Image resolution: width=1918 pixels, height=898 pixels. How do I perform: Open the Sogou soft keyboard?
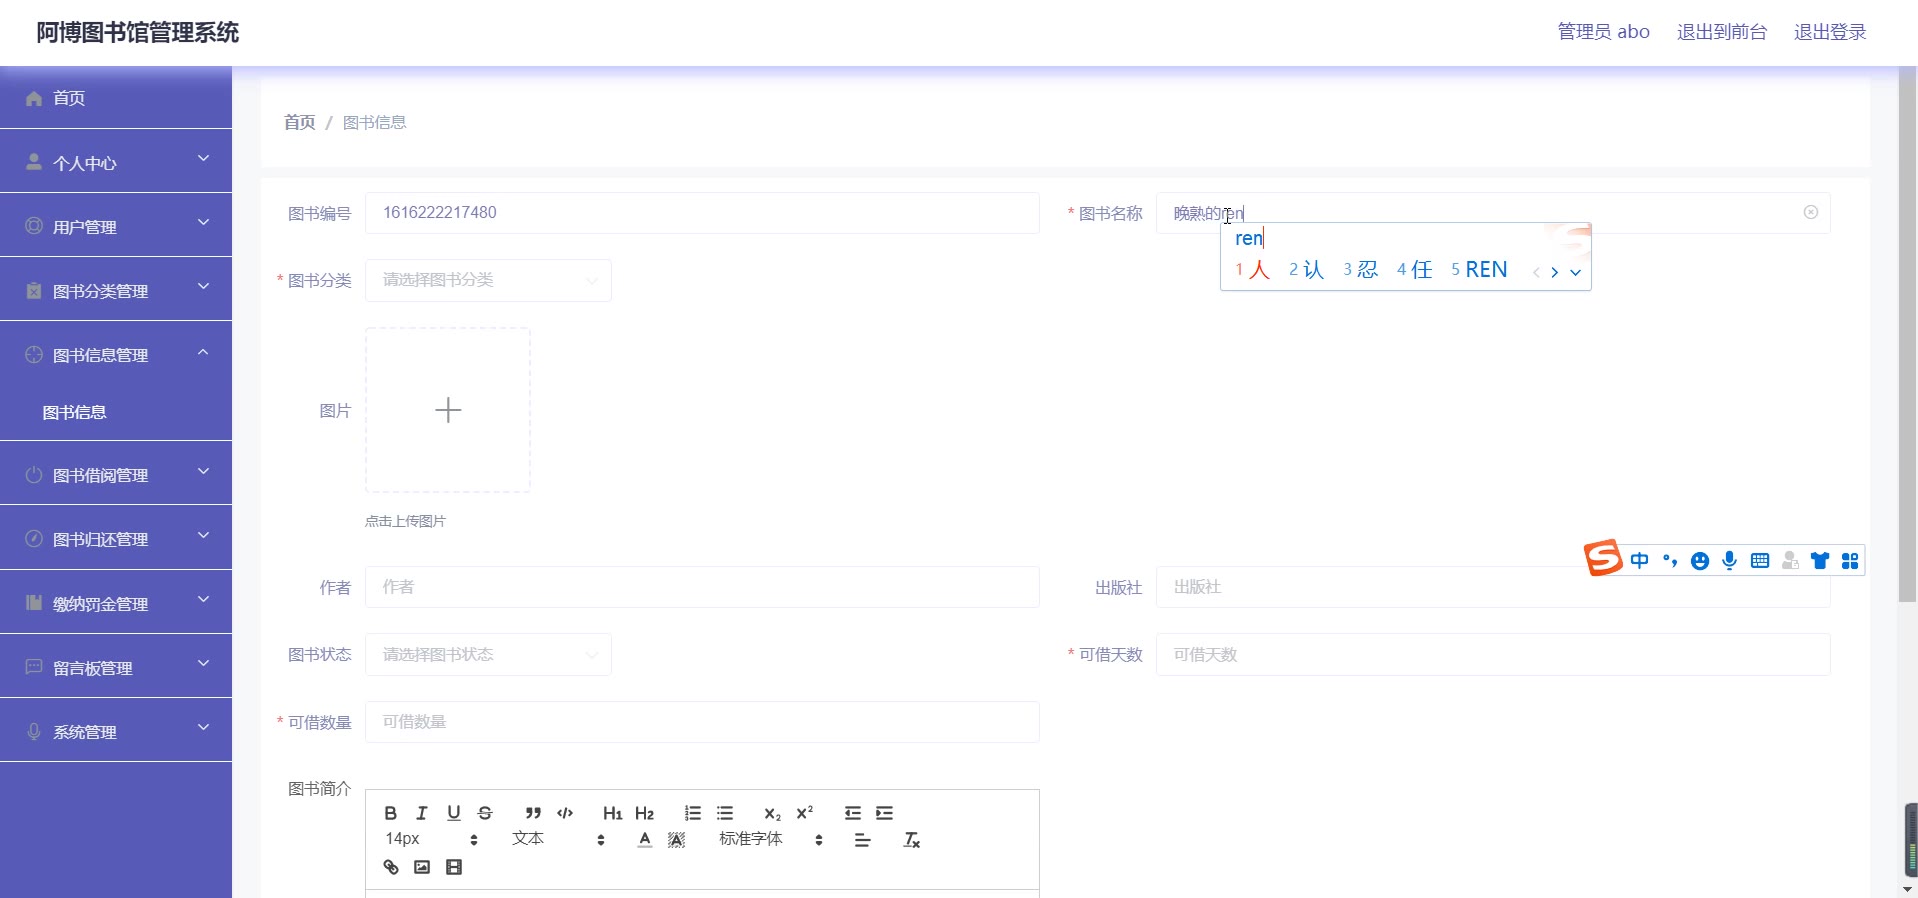pyautogui.click(x=1760, y=561)
